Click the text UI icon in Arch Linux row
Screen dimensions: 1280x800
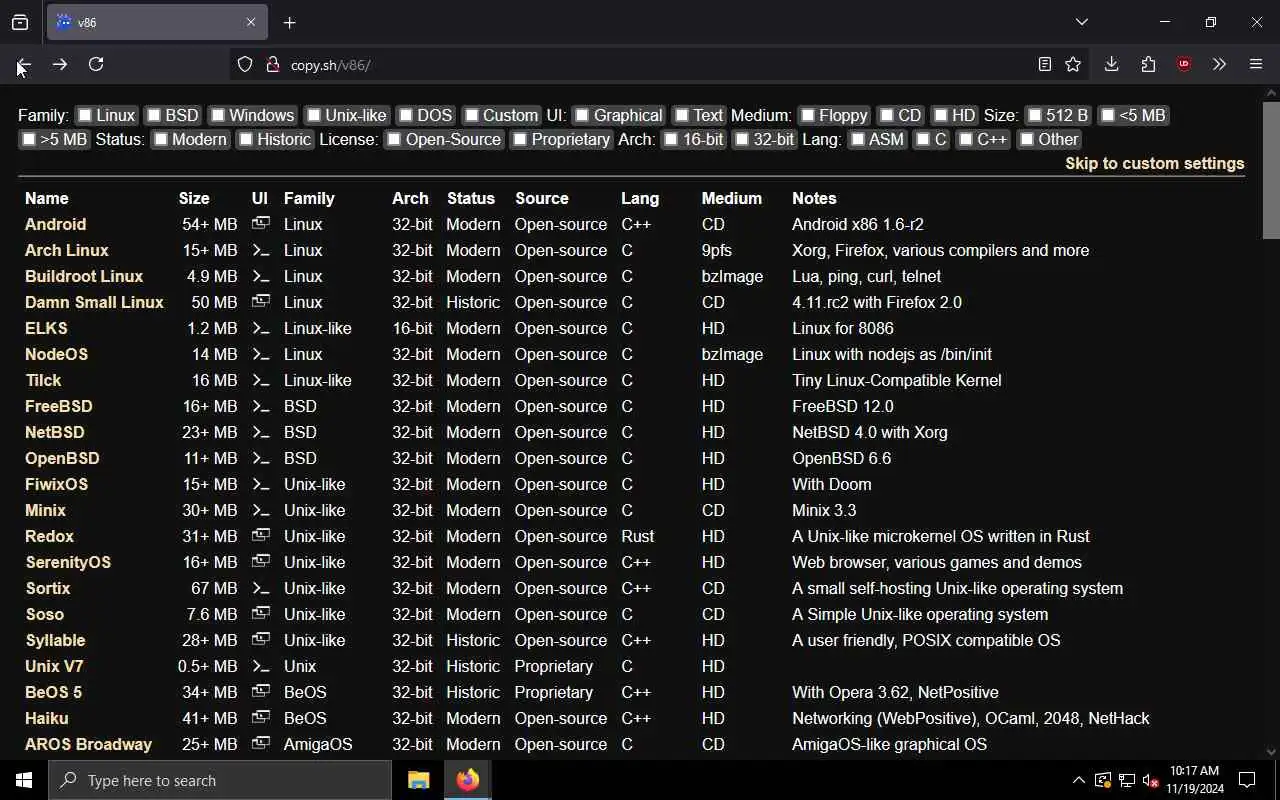coord(260,250)
